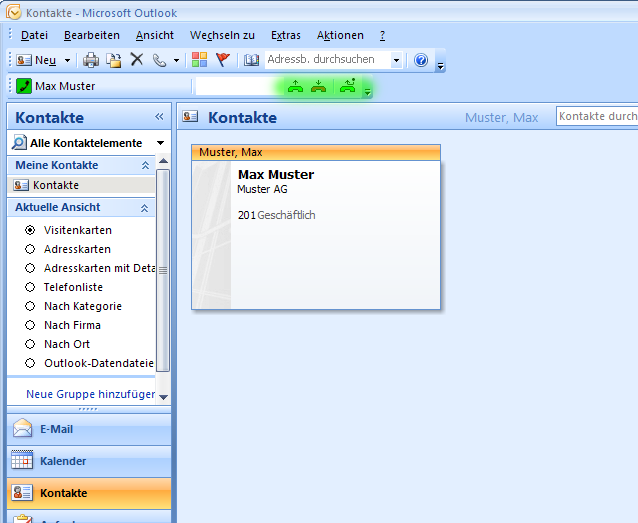The height and width of the screenshot is (523, 638).
Task: Click the scroll down arrow in navigation pane
Action: [163, 397]
